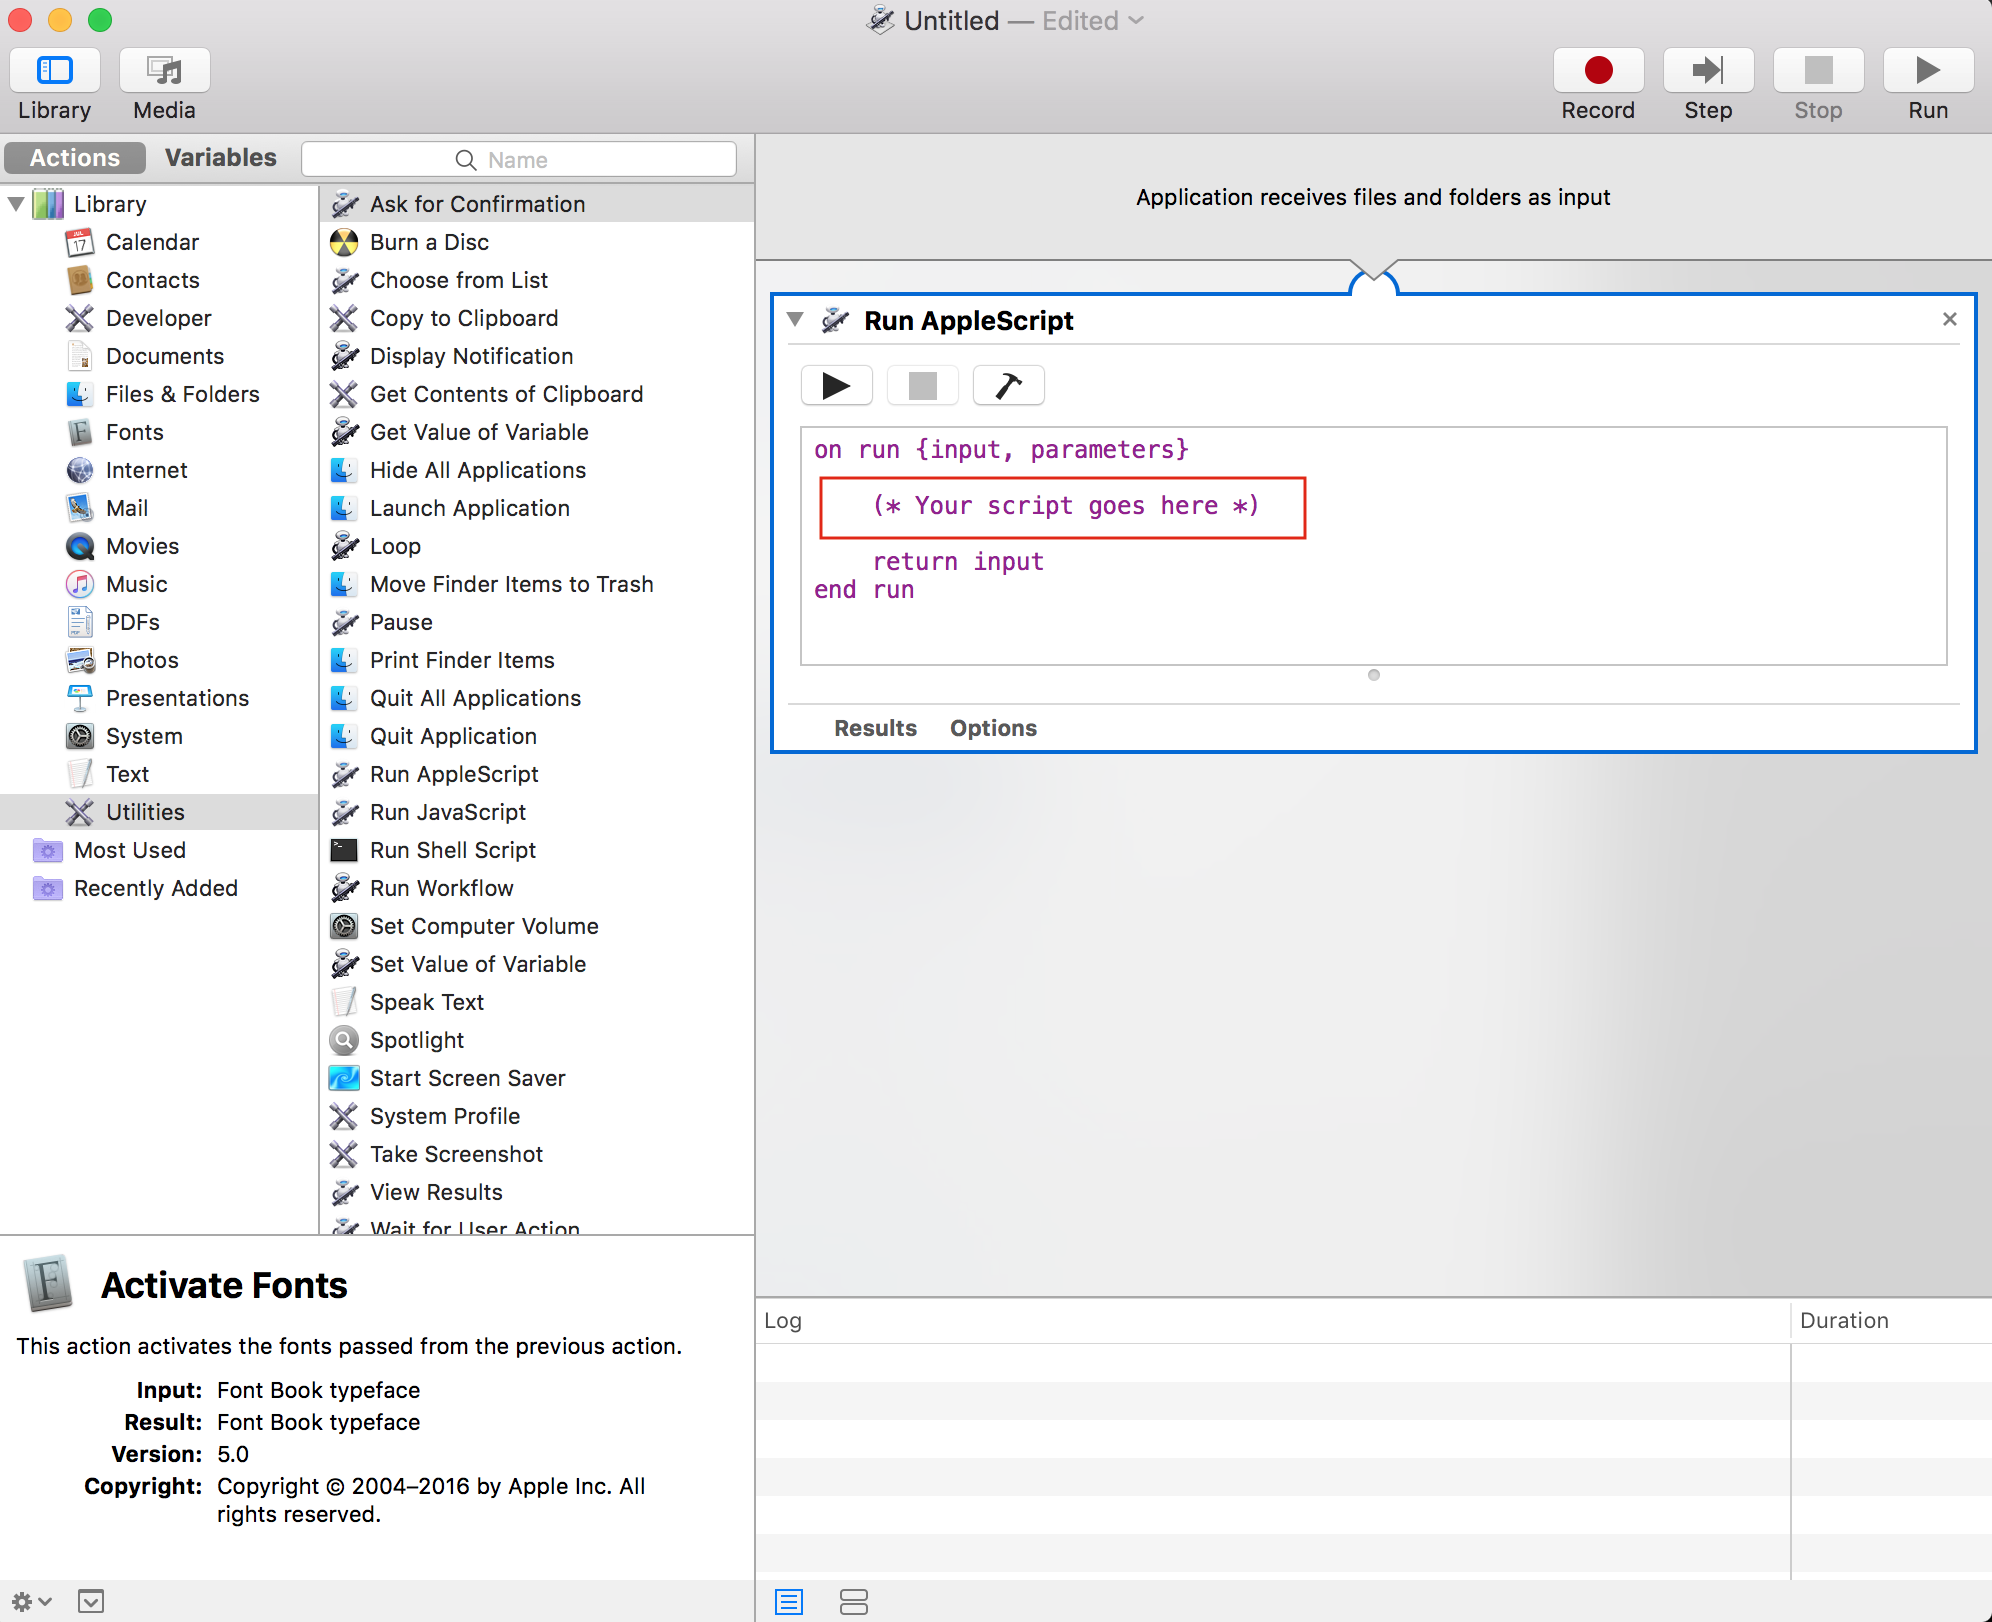Run the workflow from the toolbar
The image size is (1992, 1622).
1928,70
